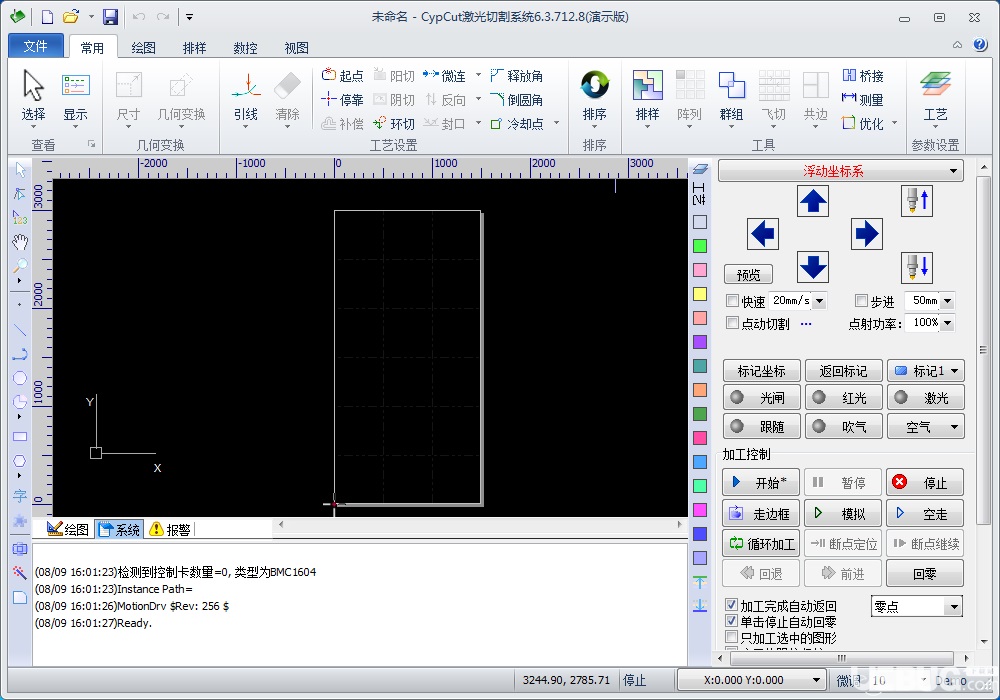The image size is (1000, 700).
Task: Switch to the 绘图 ribbon tab
Action: pyautogui.click(x=143, y=47)
